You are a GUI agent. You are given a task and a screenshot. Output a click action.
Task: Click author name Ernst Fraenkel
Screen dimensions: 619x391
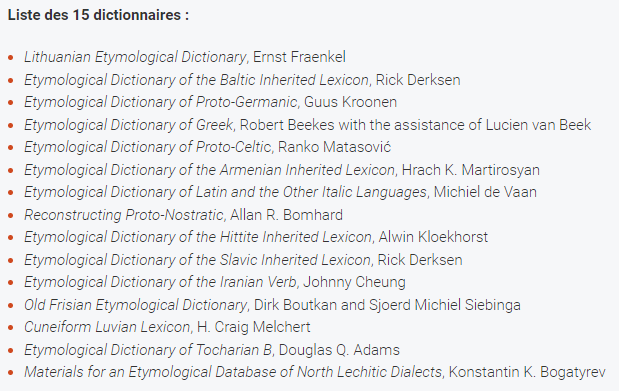click(x=299, y=57)
